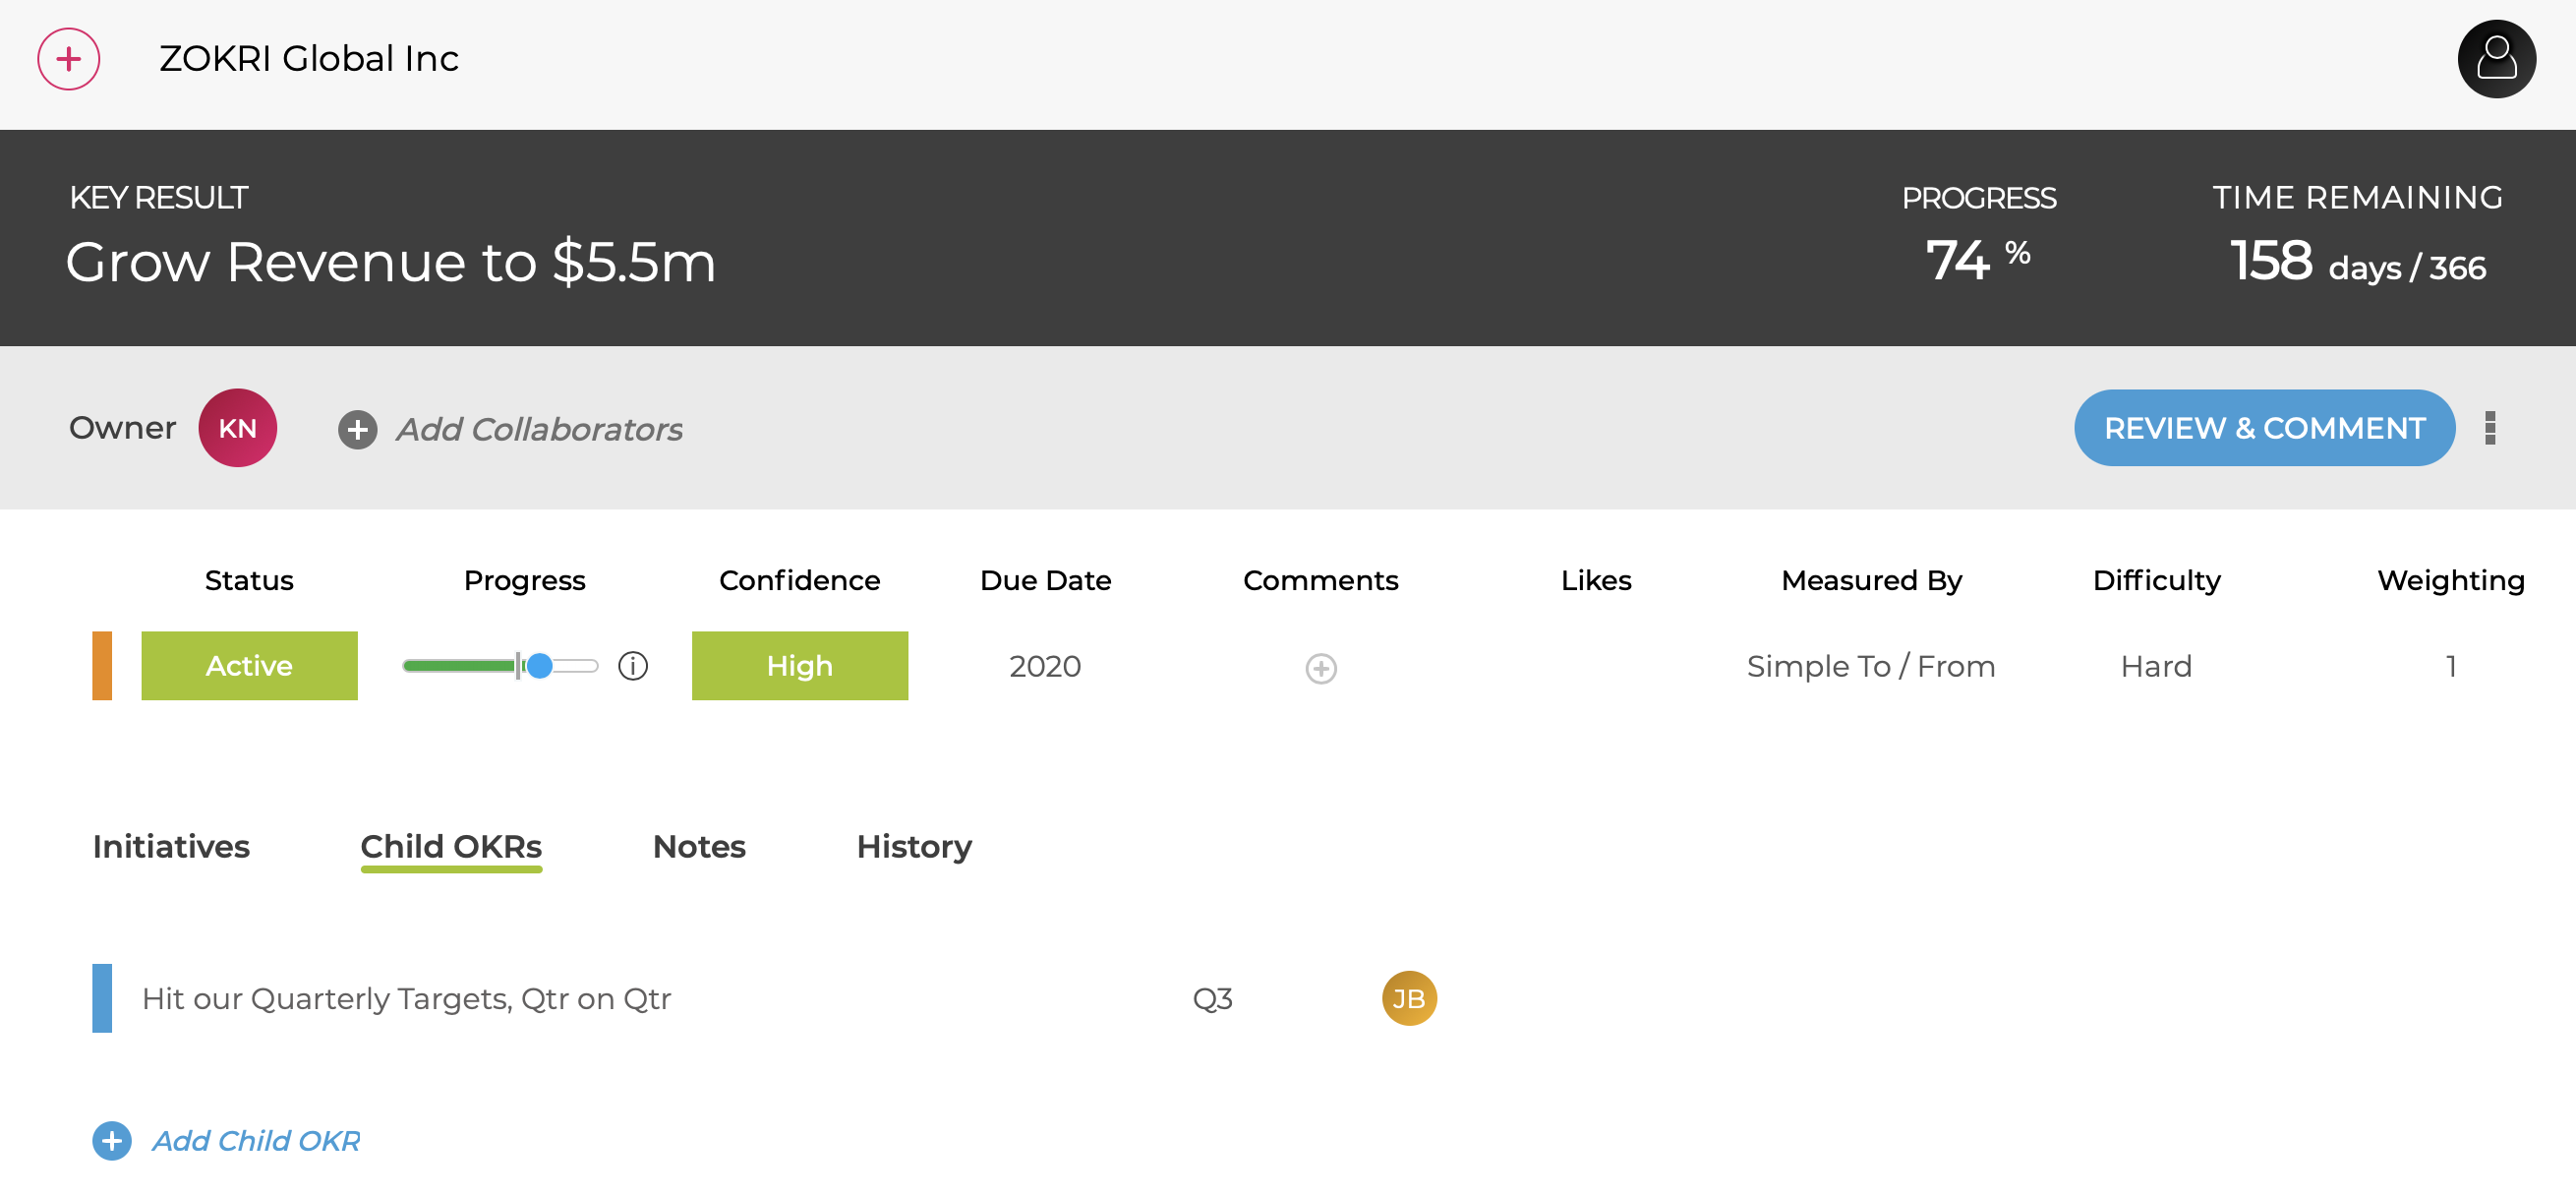The image size is (2576, 1196).
Task: Click the Add Child OKR link
Action: point(255,1141)
